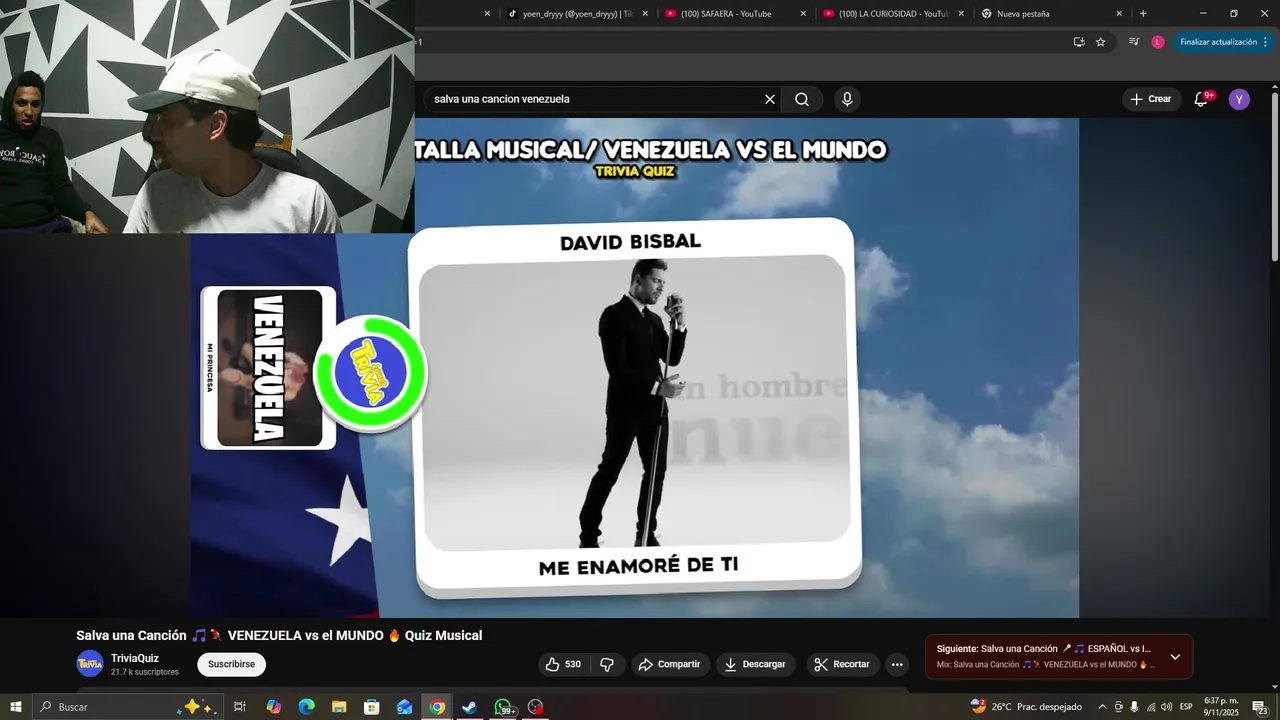
Task: Open the ESP language input indicator
Action: click(x=1186, y=707)
